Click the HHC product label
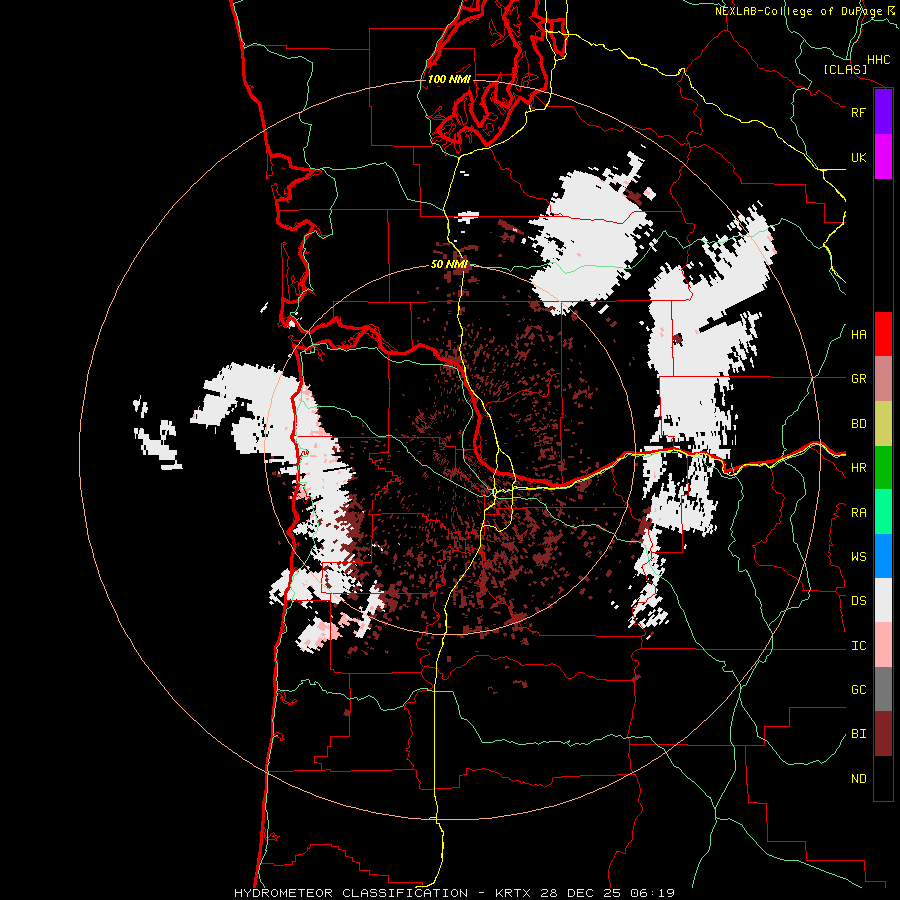 coord(878,60)
